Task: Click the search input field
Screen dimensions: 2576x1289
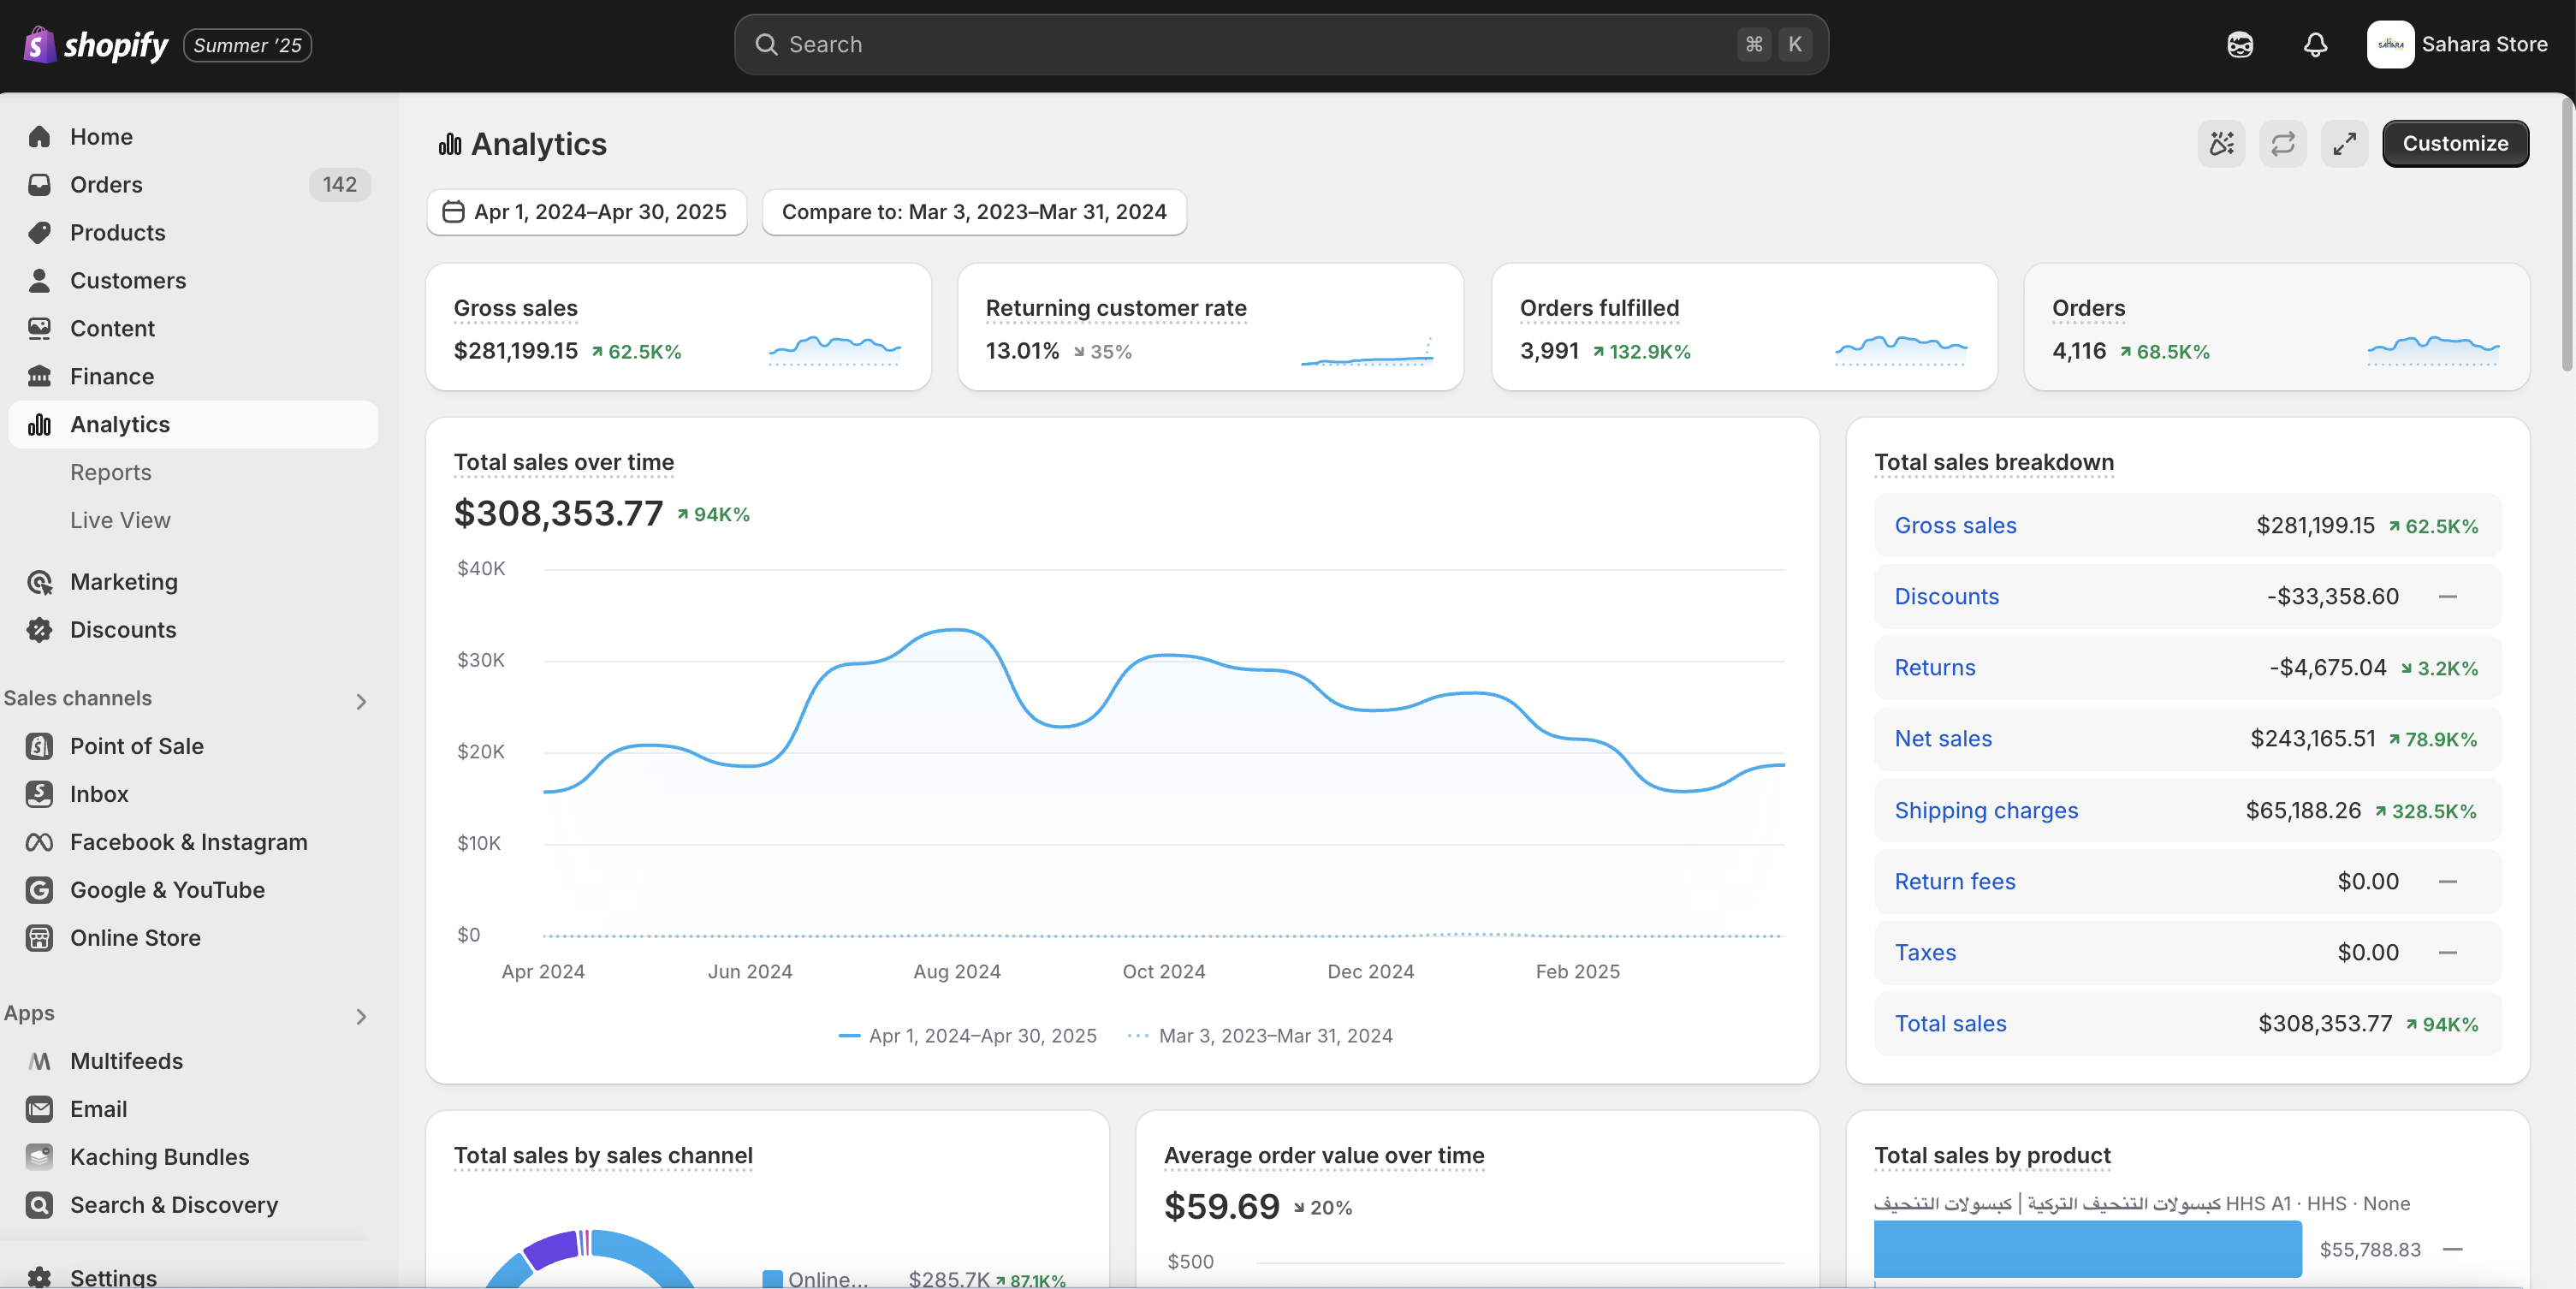Action: [1281, 45]
